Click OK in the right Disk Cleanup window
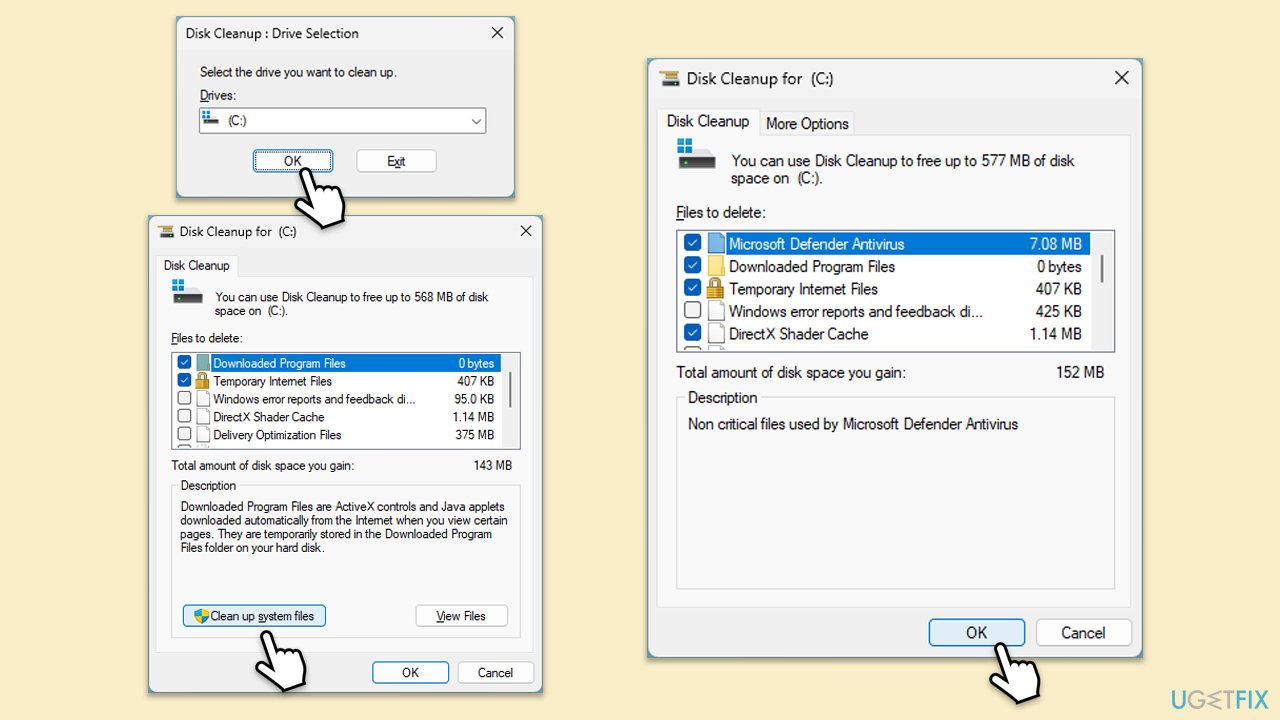This screenshot has width=1280, height=720. 977,633
